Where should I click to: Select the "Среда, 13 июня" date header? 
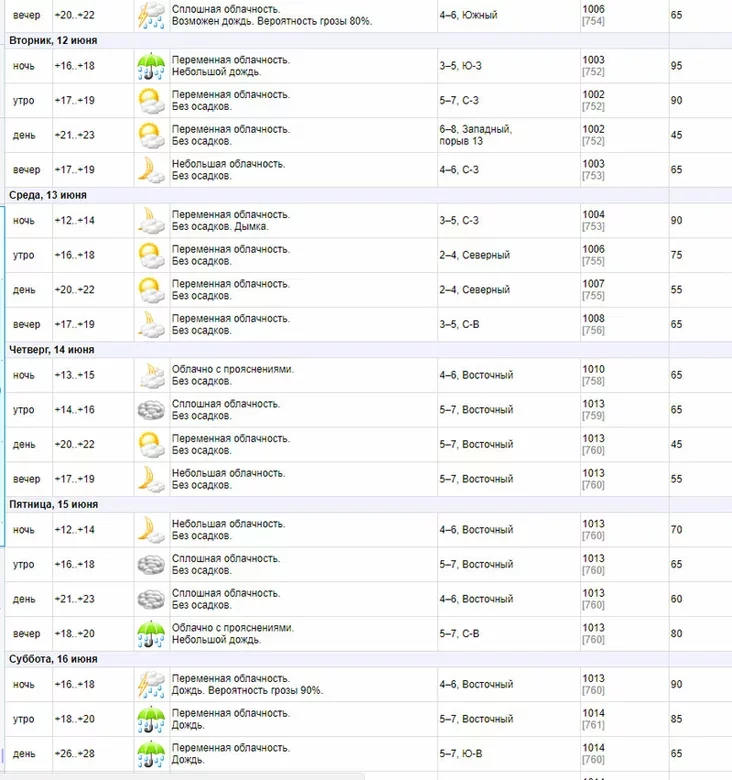point(48,195)
